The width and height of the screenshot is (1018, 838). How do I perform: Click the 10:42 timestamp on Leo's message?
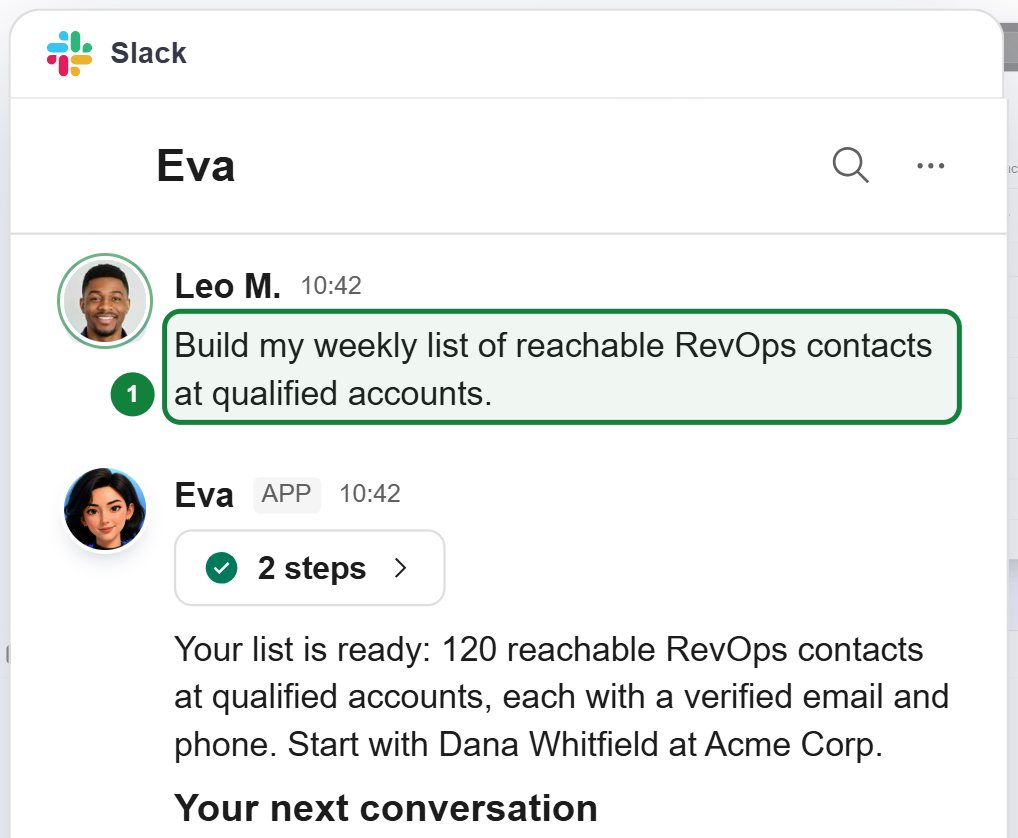click(x=331, y=286)
